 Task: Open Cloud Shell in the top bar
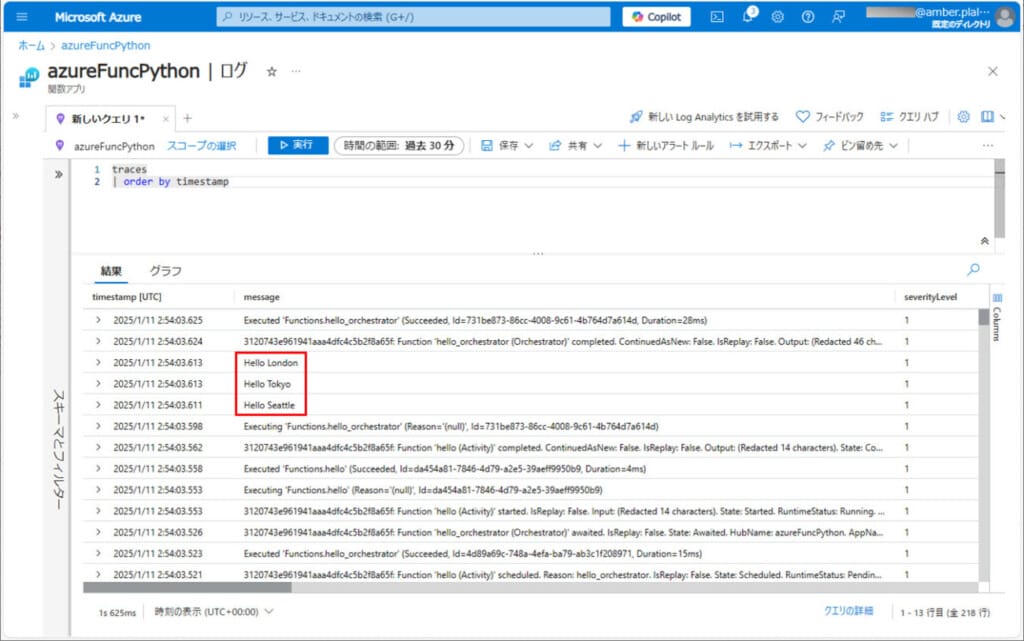[716, 16]
